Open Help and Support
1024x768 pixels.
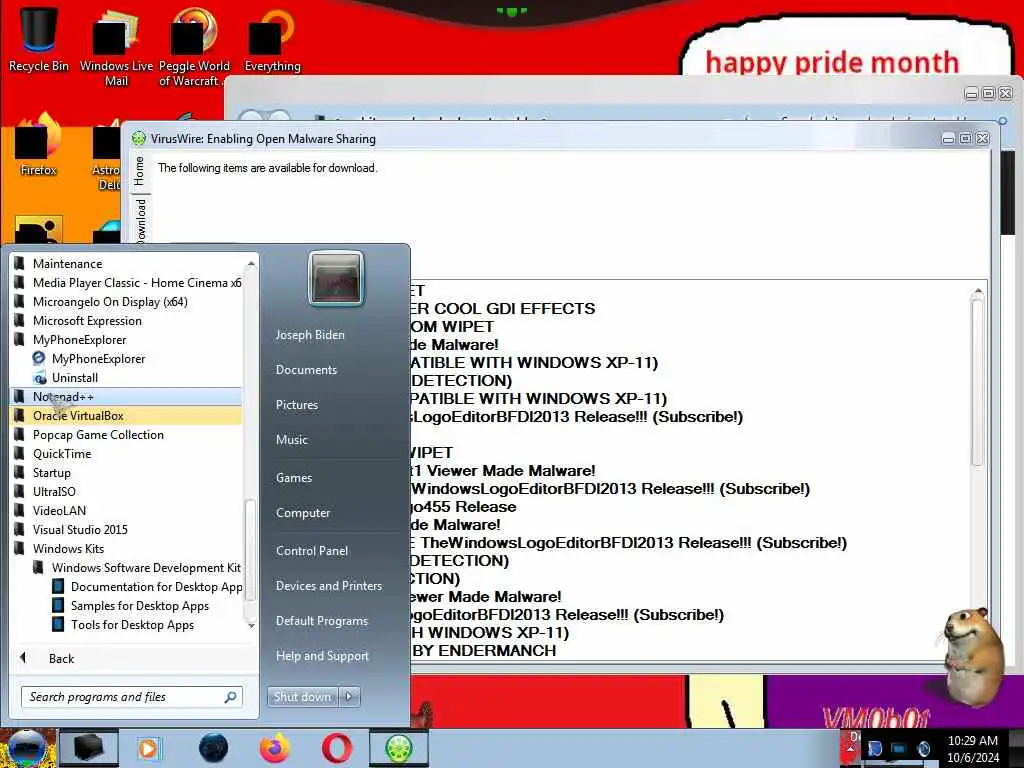point(322,656)
